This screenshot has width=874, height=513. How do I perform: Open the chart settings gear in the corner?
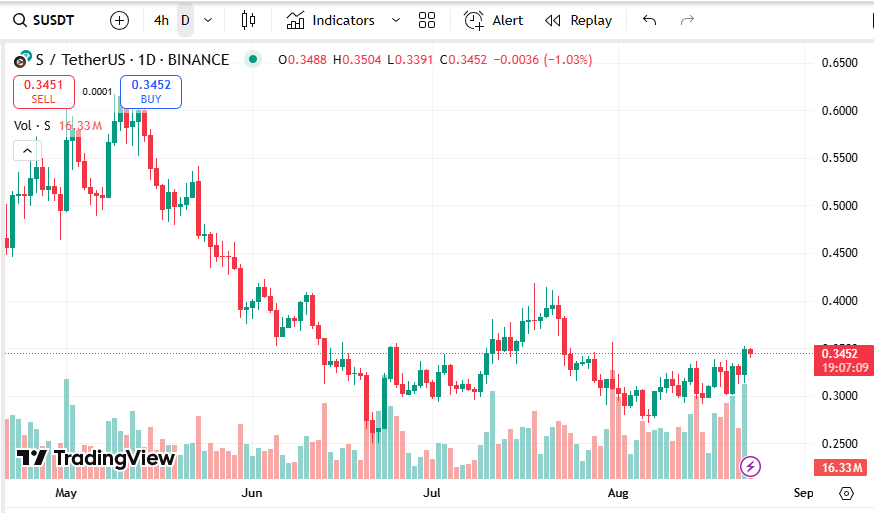click(847, 493)
